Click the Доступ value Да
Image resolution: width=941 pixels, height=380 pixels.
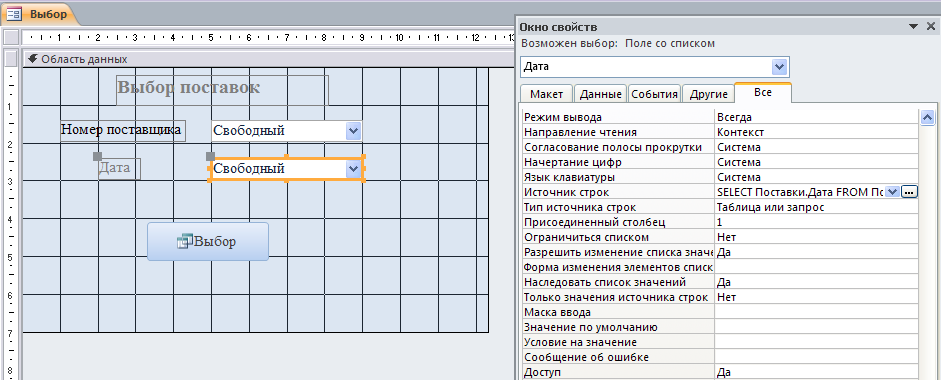point(816,372)
